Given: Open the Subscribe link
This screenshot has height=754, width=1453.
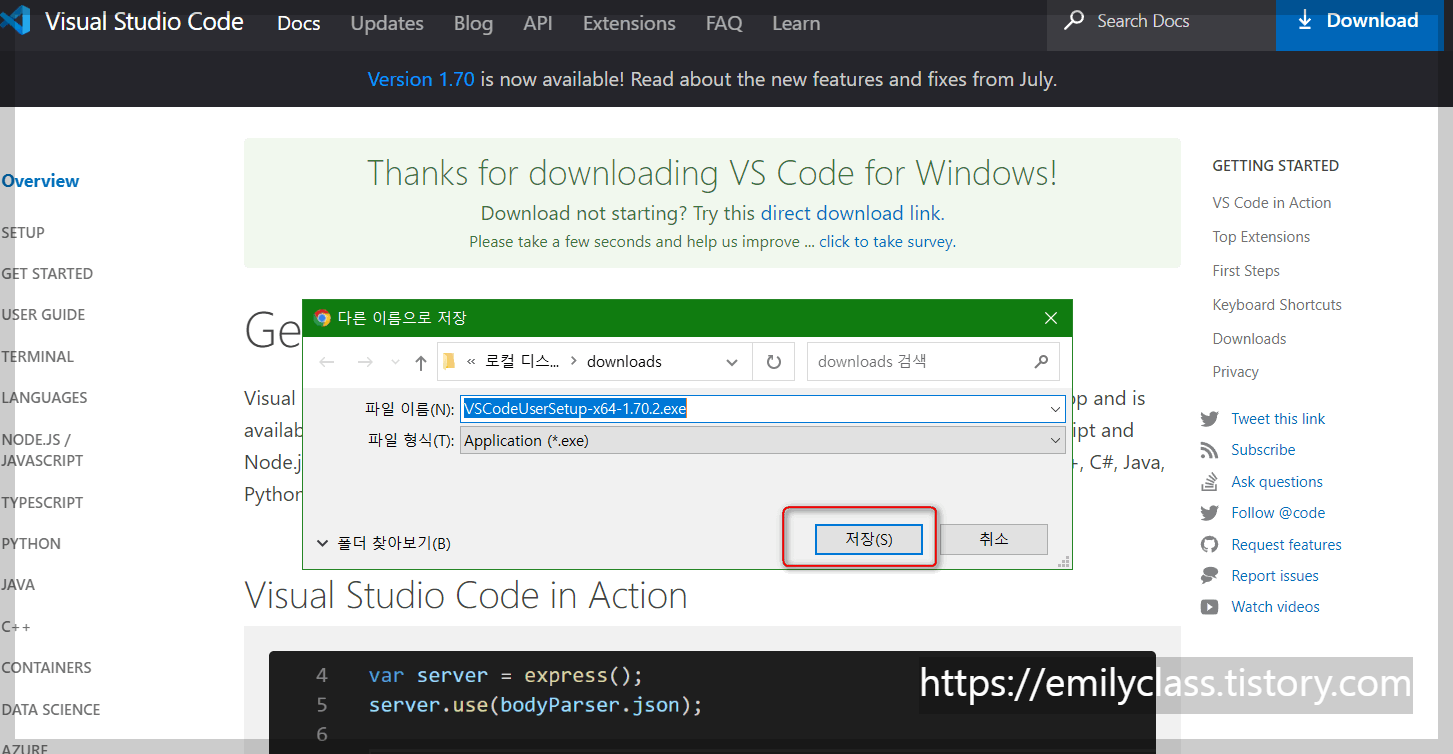Looking at the screenshot, I should [1263, 450].
